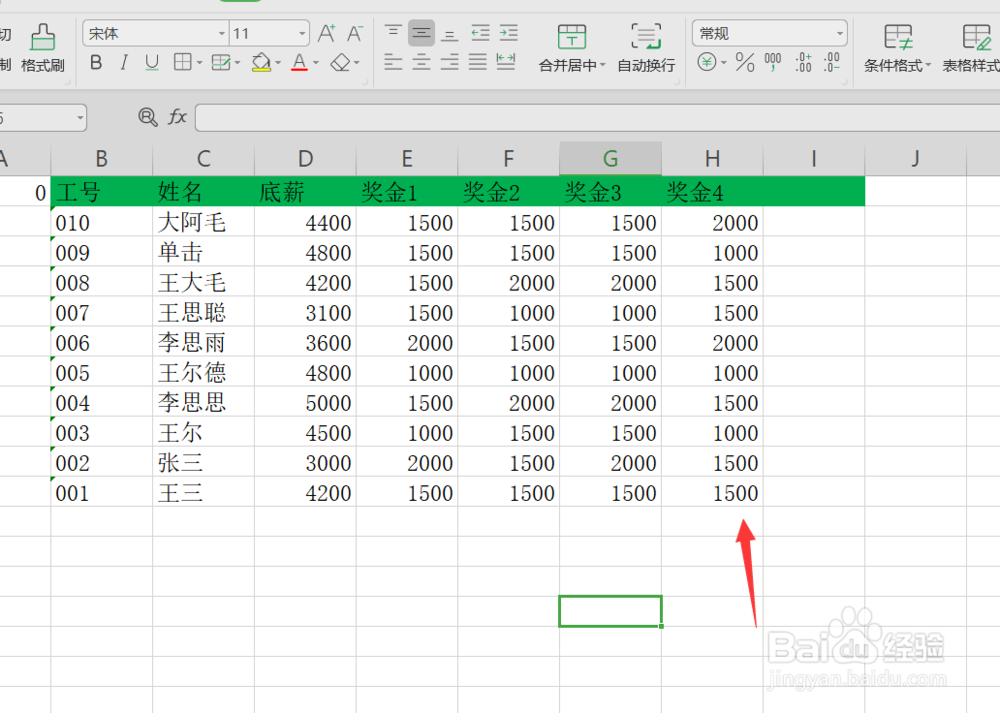Select column J header
The width and height of the screenshot is (1000, 713).
pos(916,158)
